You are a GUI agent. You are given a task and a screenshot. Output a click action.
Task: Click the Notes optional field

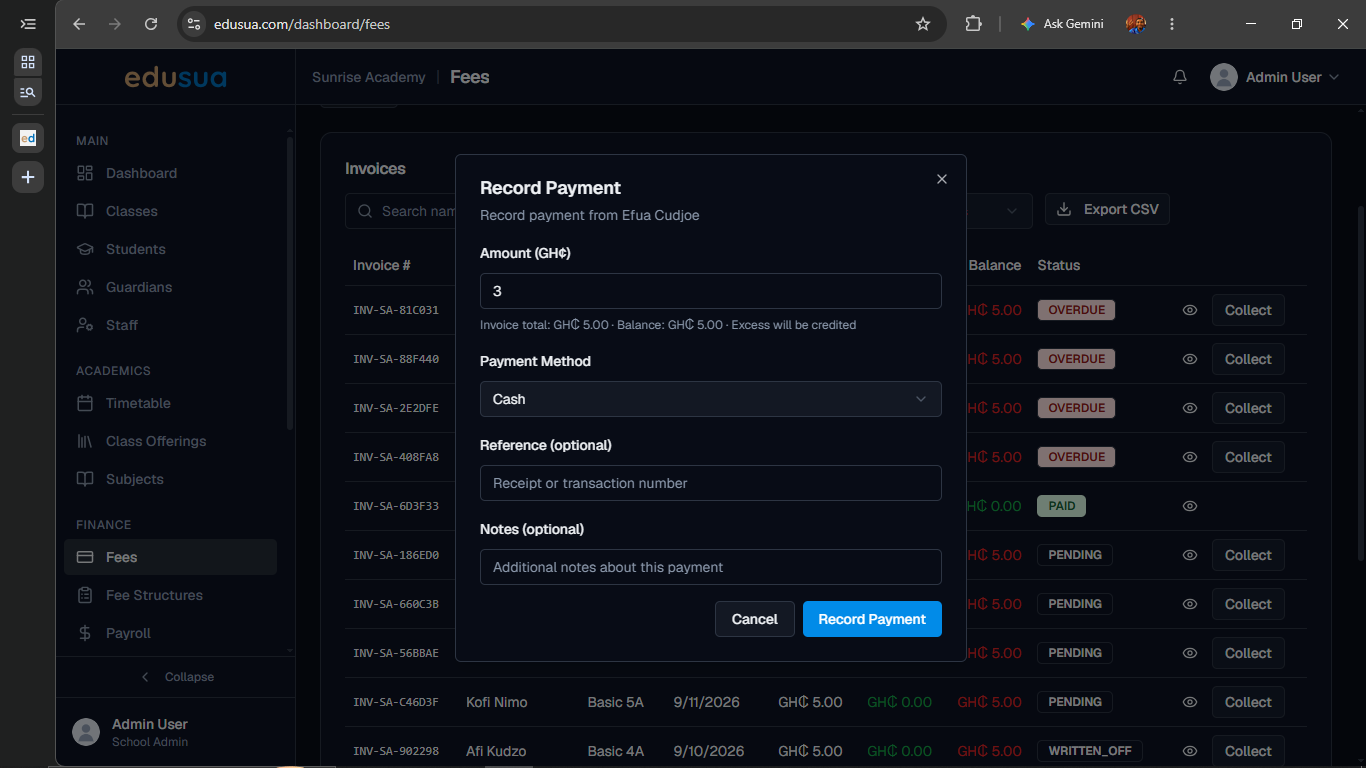coord(711,567)
